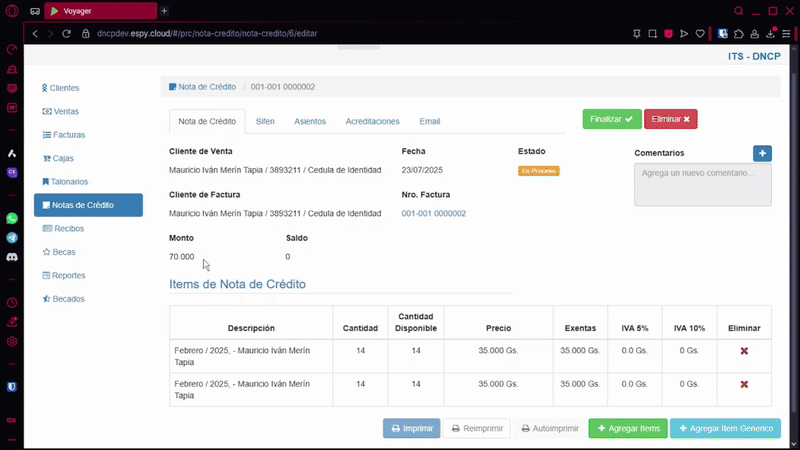Open the settings gear in the Opera sidebar
The width and height of the screenshot is (800, 450).
click(12, 341)
